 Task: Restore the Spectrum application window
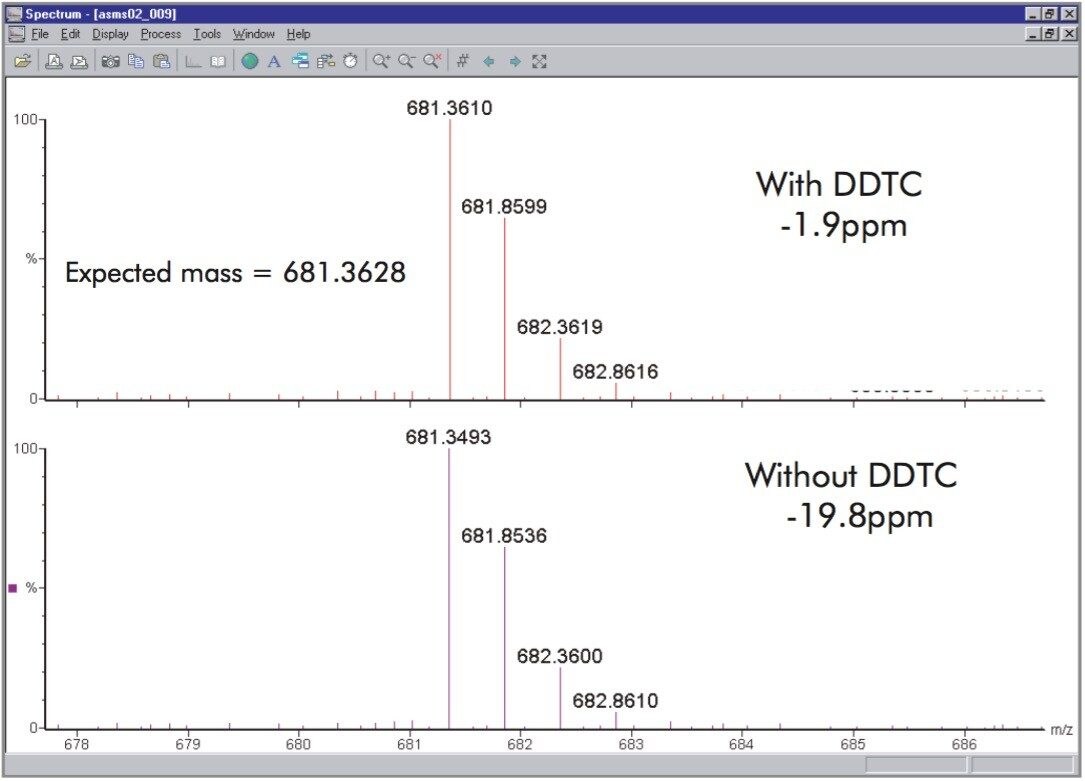pyautogui.click(x=1050, y=14)
